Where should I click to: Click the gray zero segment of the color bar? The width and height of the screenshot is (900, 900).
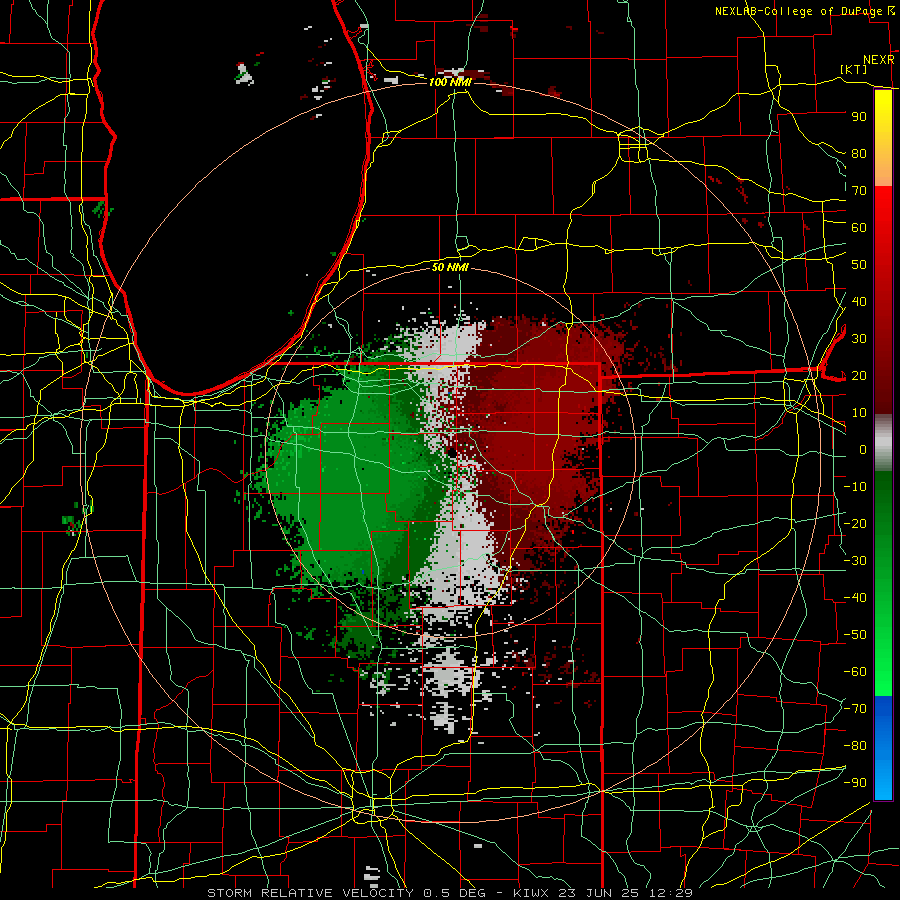[x=883, y=443]
